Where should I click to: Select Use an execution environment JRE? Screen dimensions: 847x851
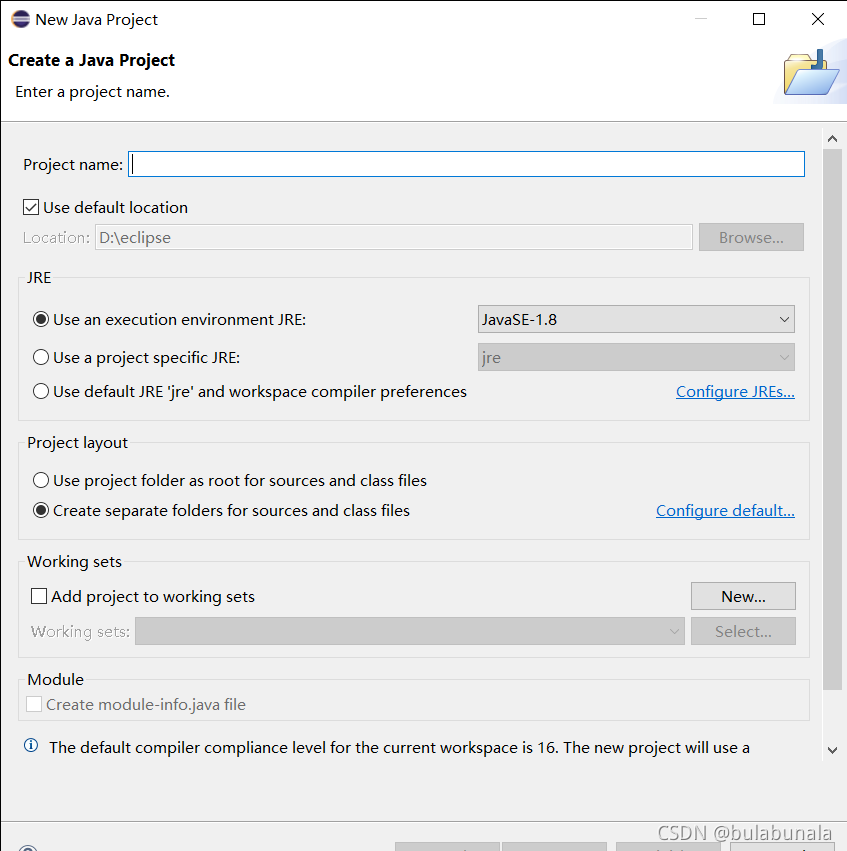point(41,319)
